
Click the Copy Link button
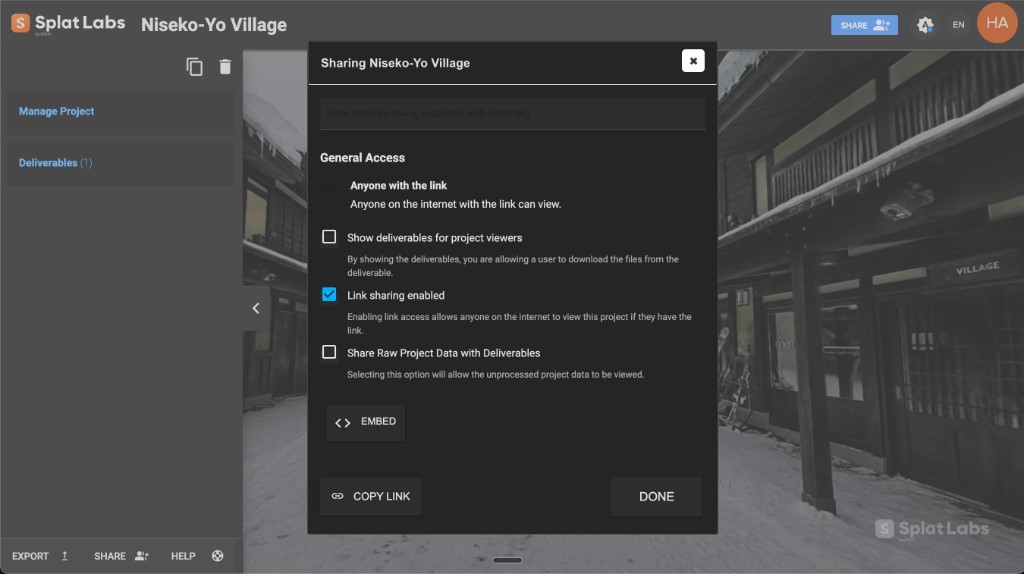[x=371, y=496]
